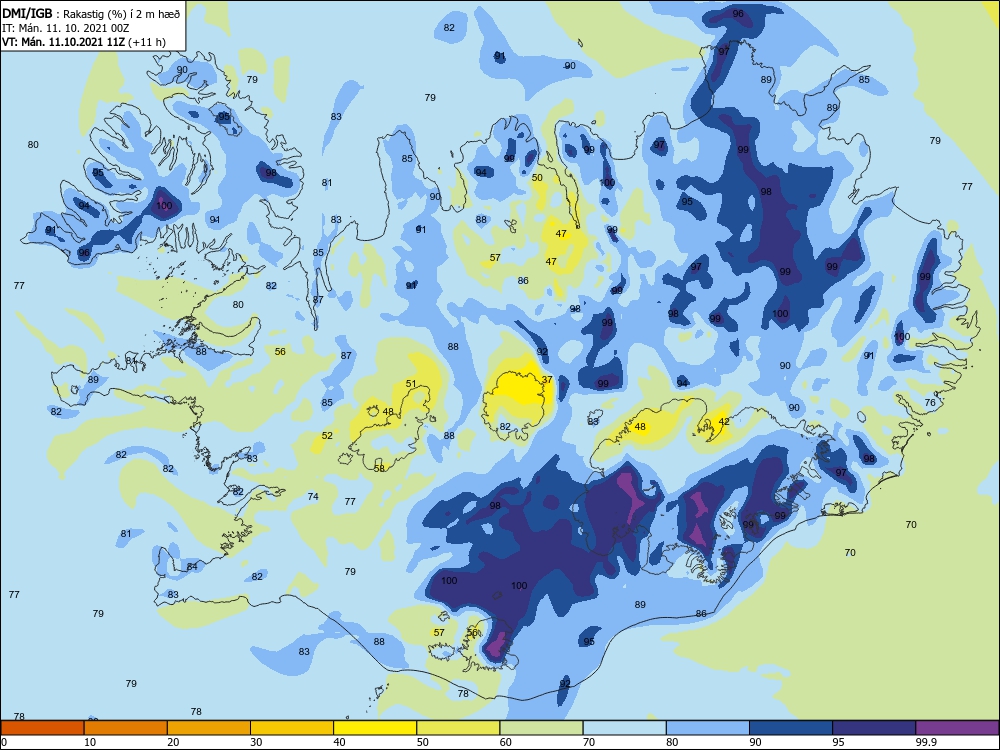1000x750 pixels.
Task: Select the '74' humidity value on the map
Action: click(x=313, y=496)
